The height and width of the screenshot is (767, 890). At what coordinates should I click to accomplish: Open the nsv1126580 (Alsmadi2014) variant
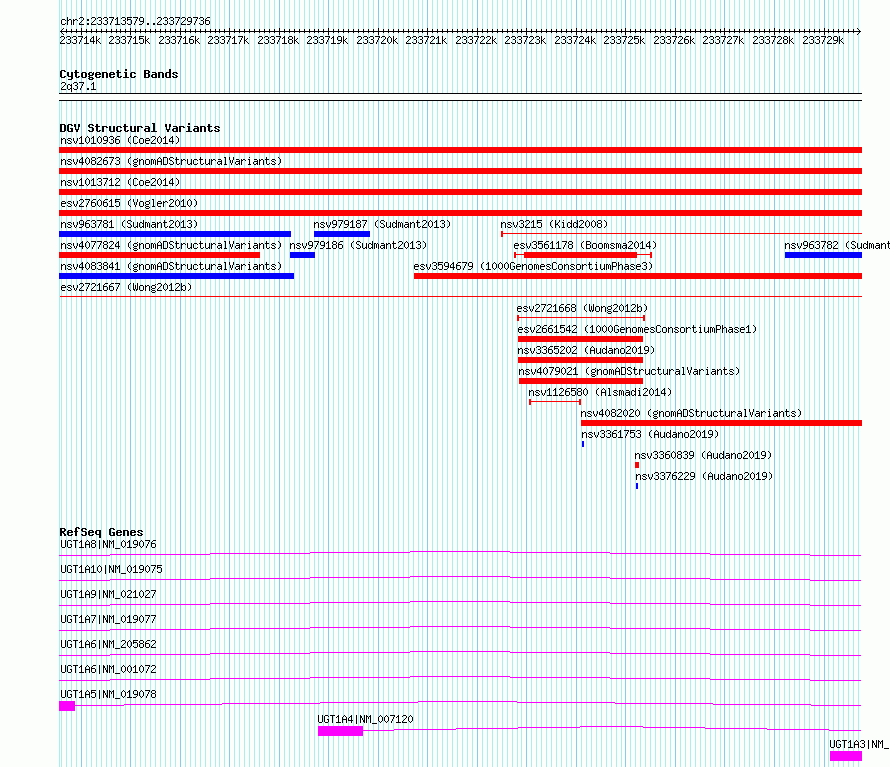point(555,402)
